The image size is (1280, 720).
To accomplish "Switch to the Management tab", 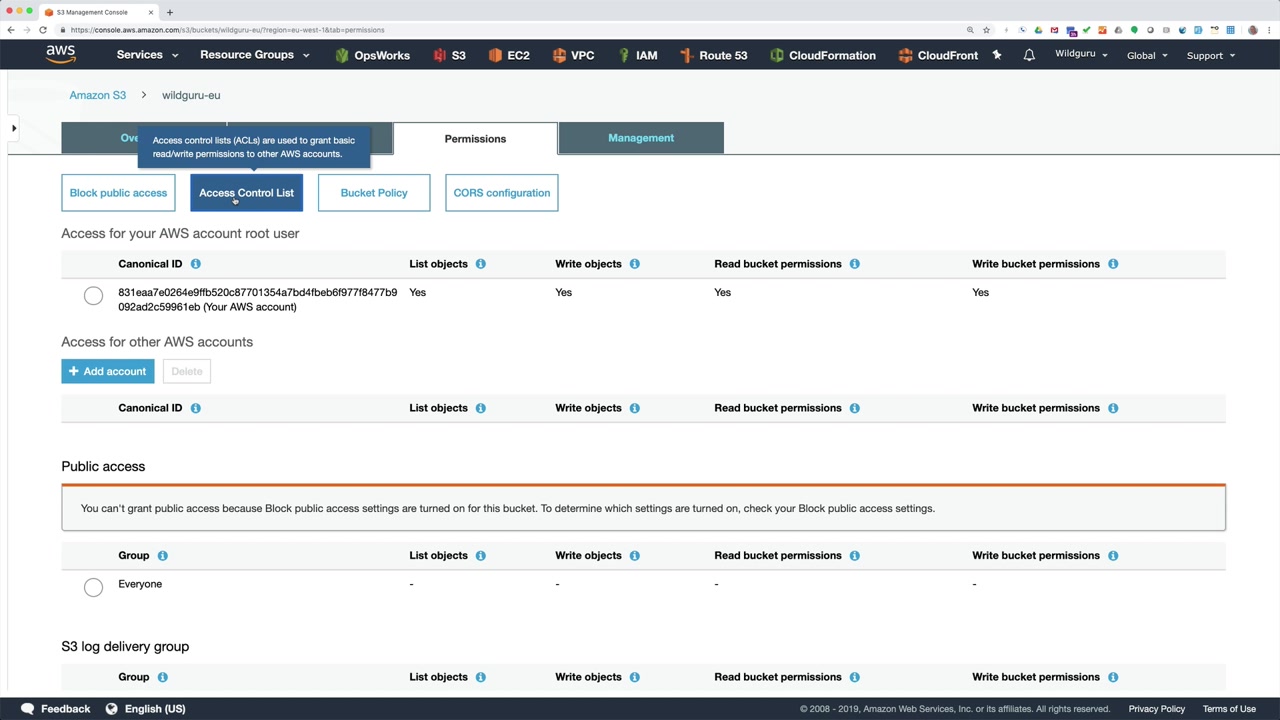I will [641, 138].
